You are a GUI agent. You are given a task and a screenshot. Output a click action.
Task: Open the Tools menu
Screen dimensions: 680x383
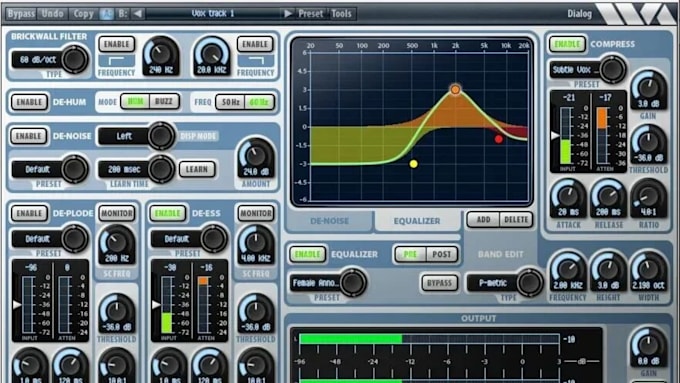[341, 14]
